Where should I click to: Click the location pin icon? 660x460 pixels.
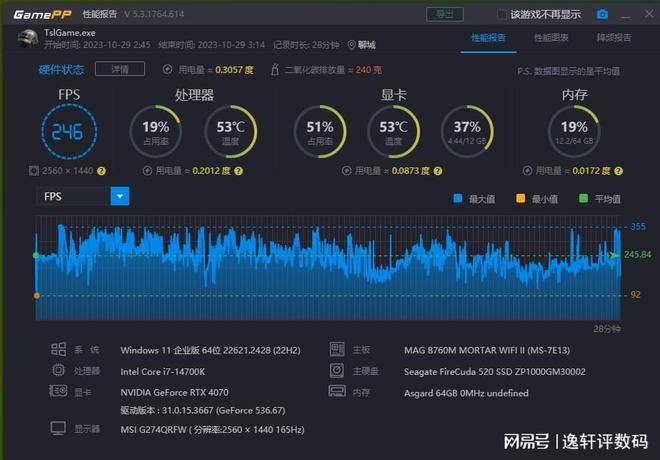[x=351, y=45]
